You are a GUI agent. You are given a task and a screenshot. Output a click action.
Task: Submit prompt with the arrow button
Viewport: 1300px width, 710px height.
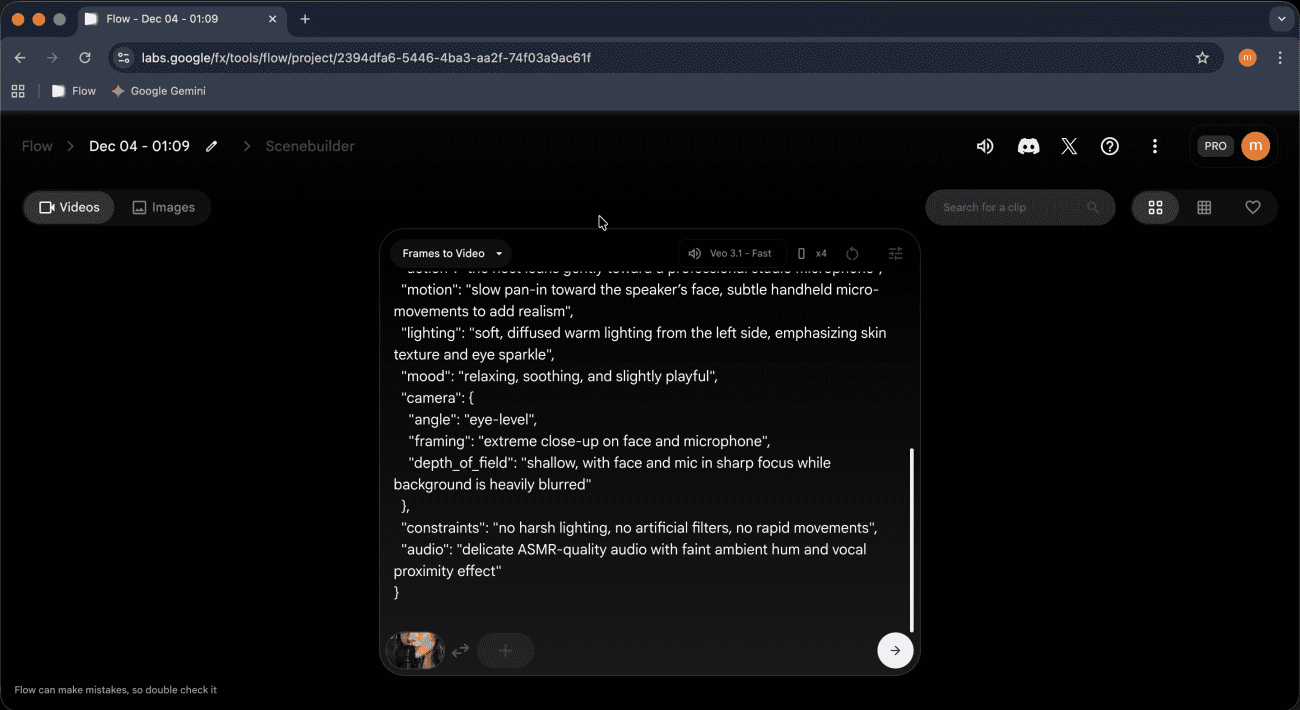[894, 650]
